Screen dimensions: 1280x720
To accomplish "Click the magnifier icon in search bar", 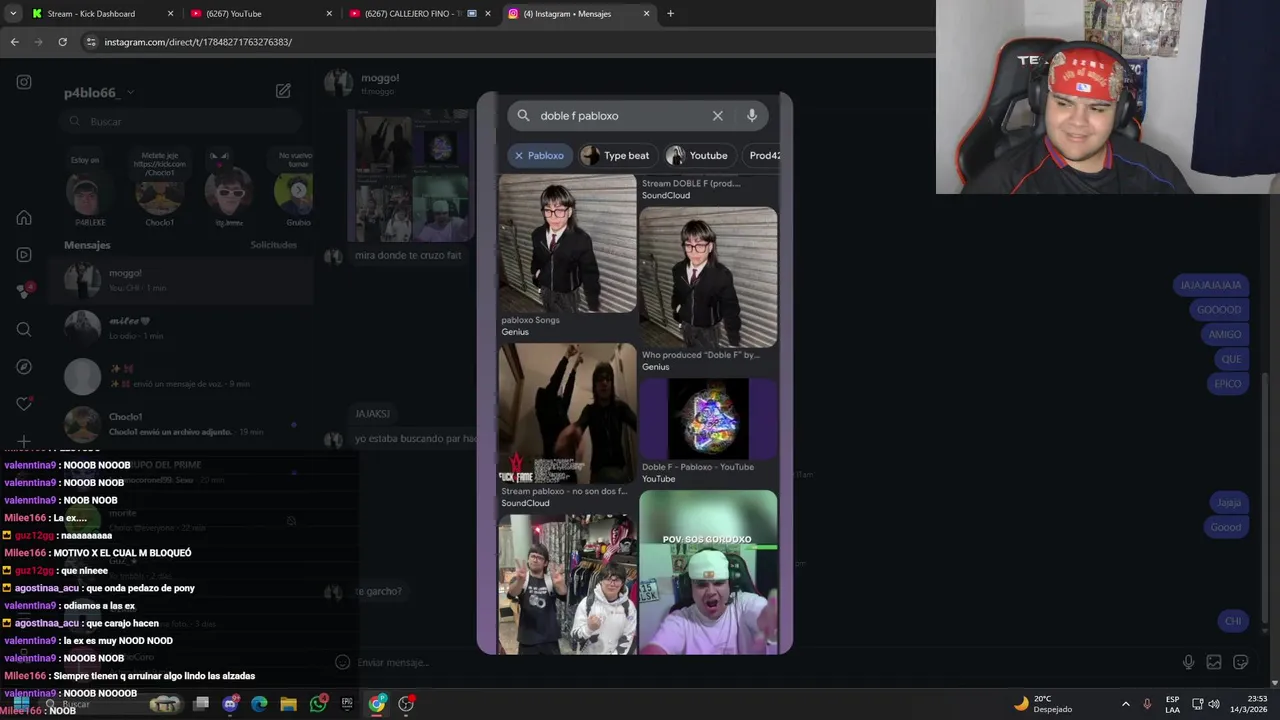I will pyautogui.click(x=523, y=116).
